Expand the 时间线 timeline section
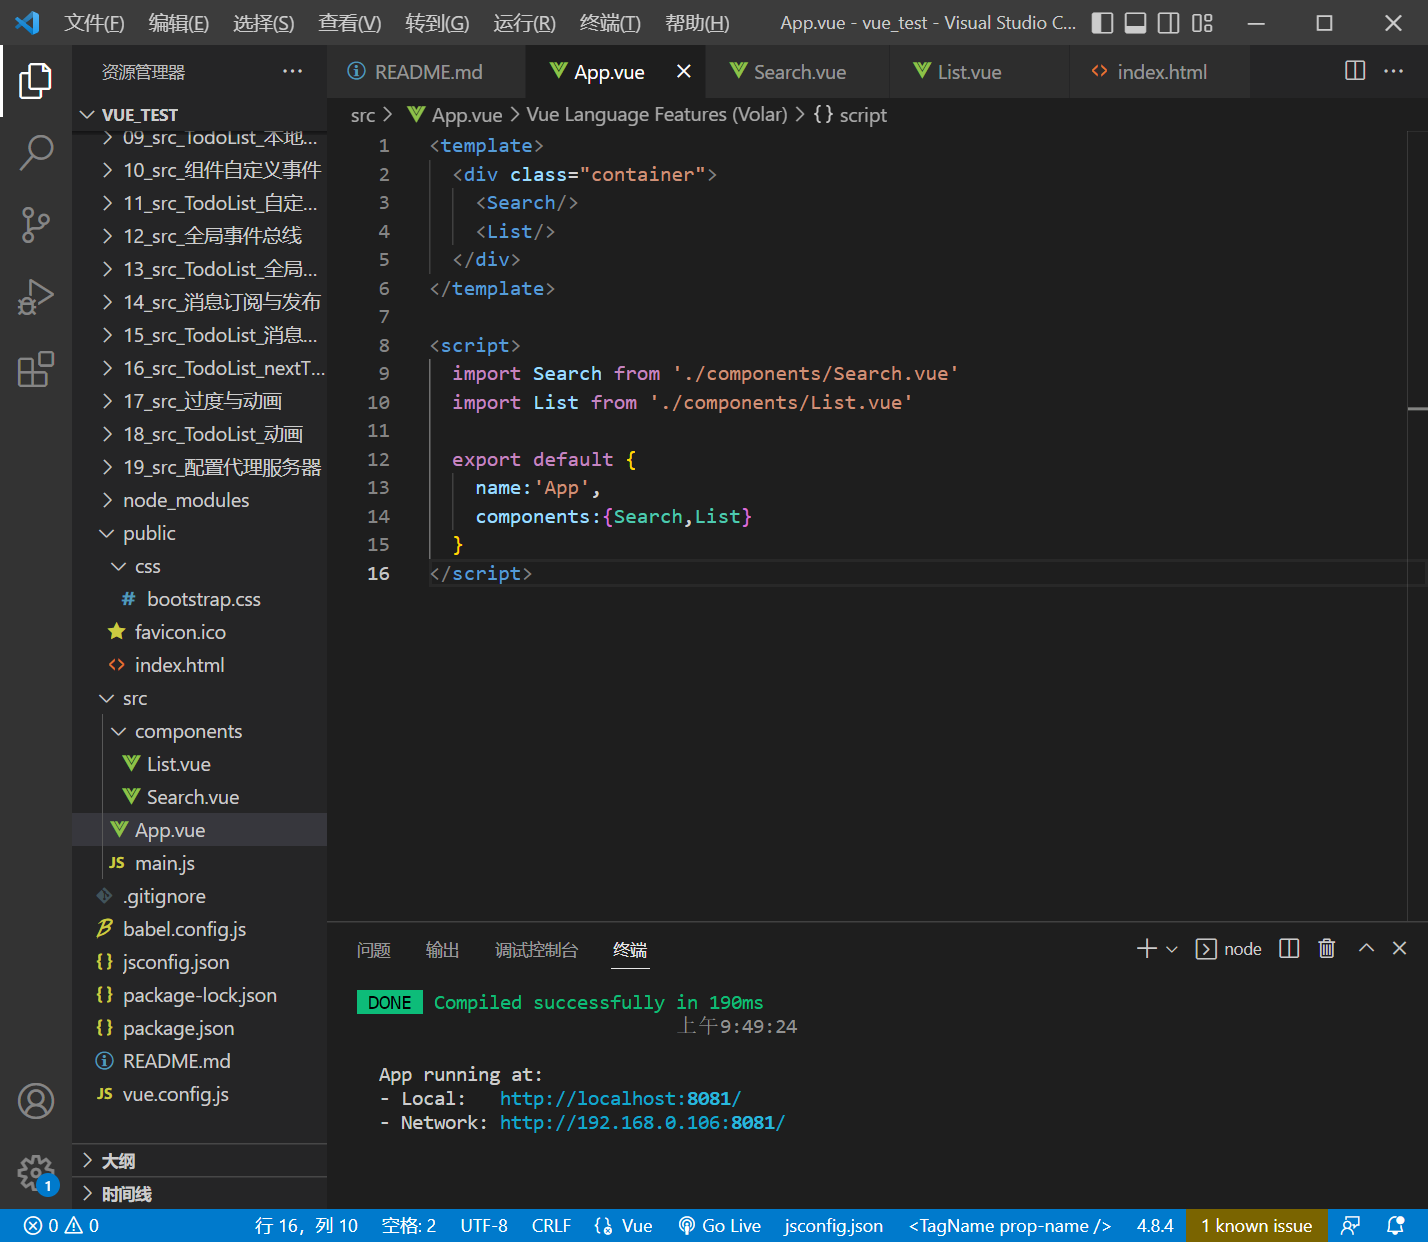Screen dimensions: 1428x1242 click(200, 1194)
